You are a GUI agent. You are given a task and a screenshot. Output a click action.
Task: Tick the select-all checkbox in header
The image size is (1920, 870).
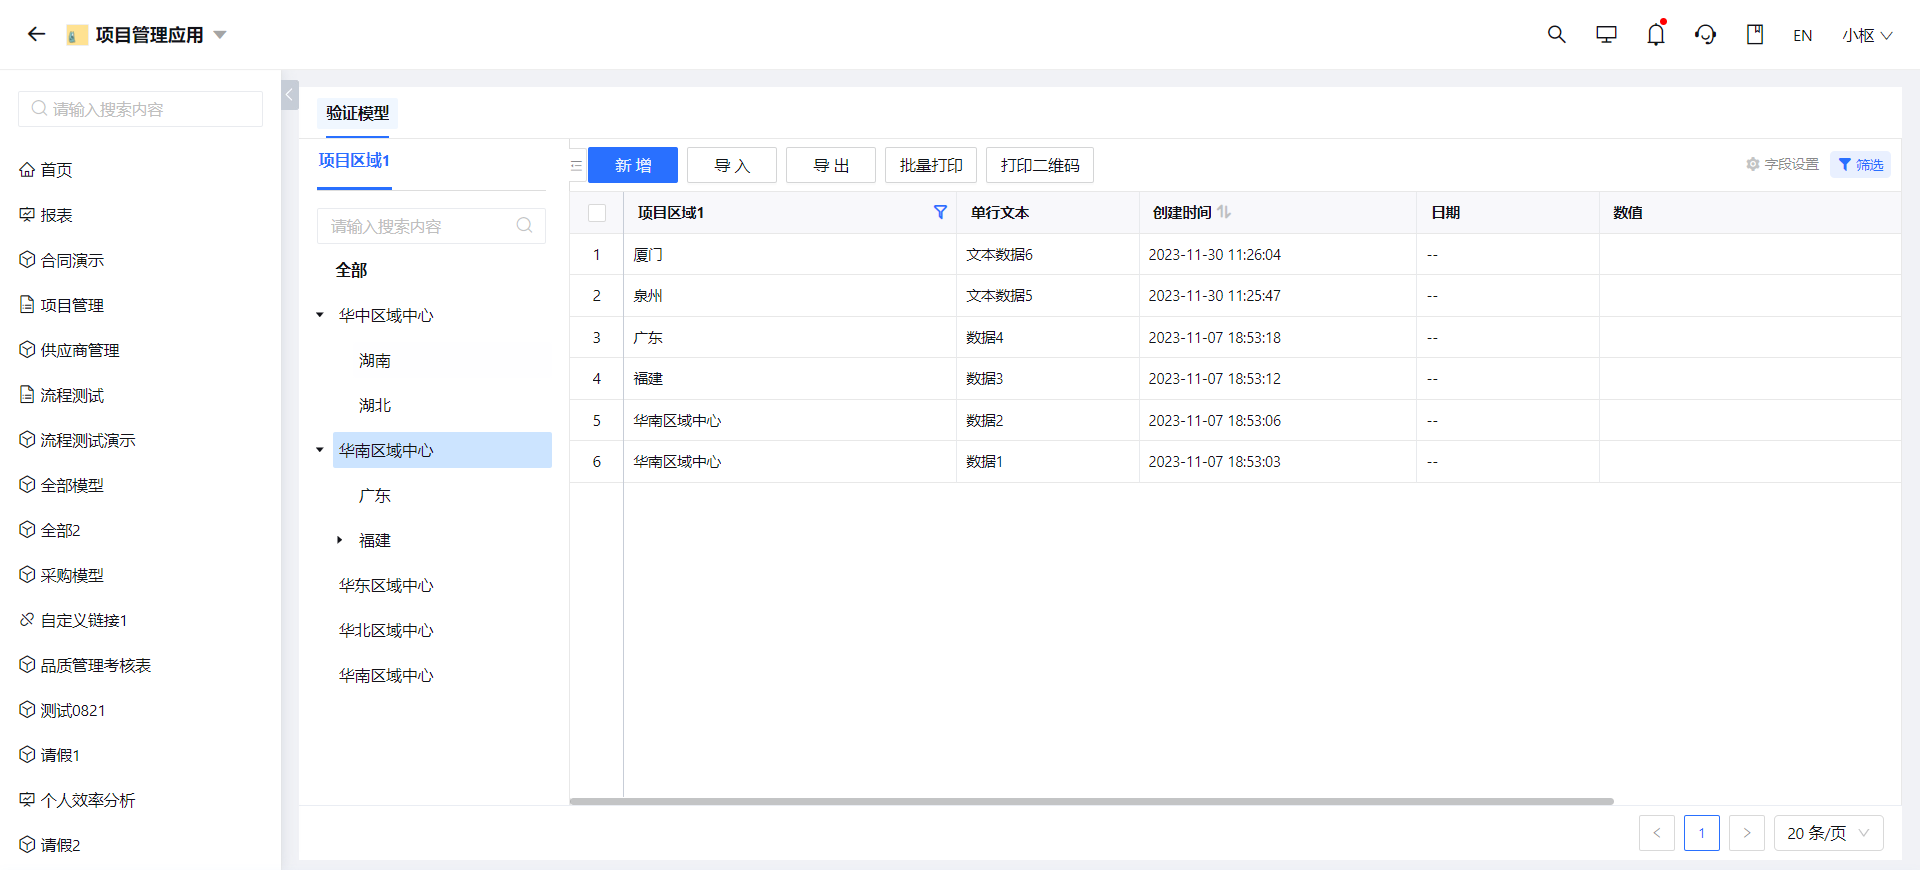click(x=597, y=213)
